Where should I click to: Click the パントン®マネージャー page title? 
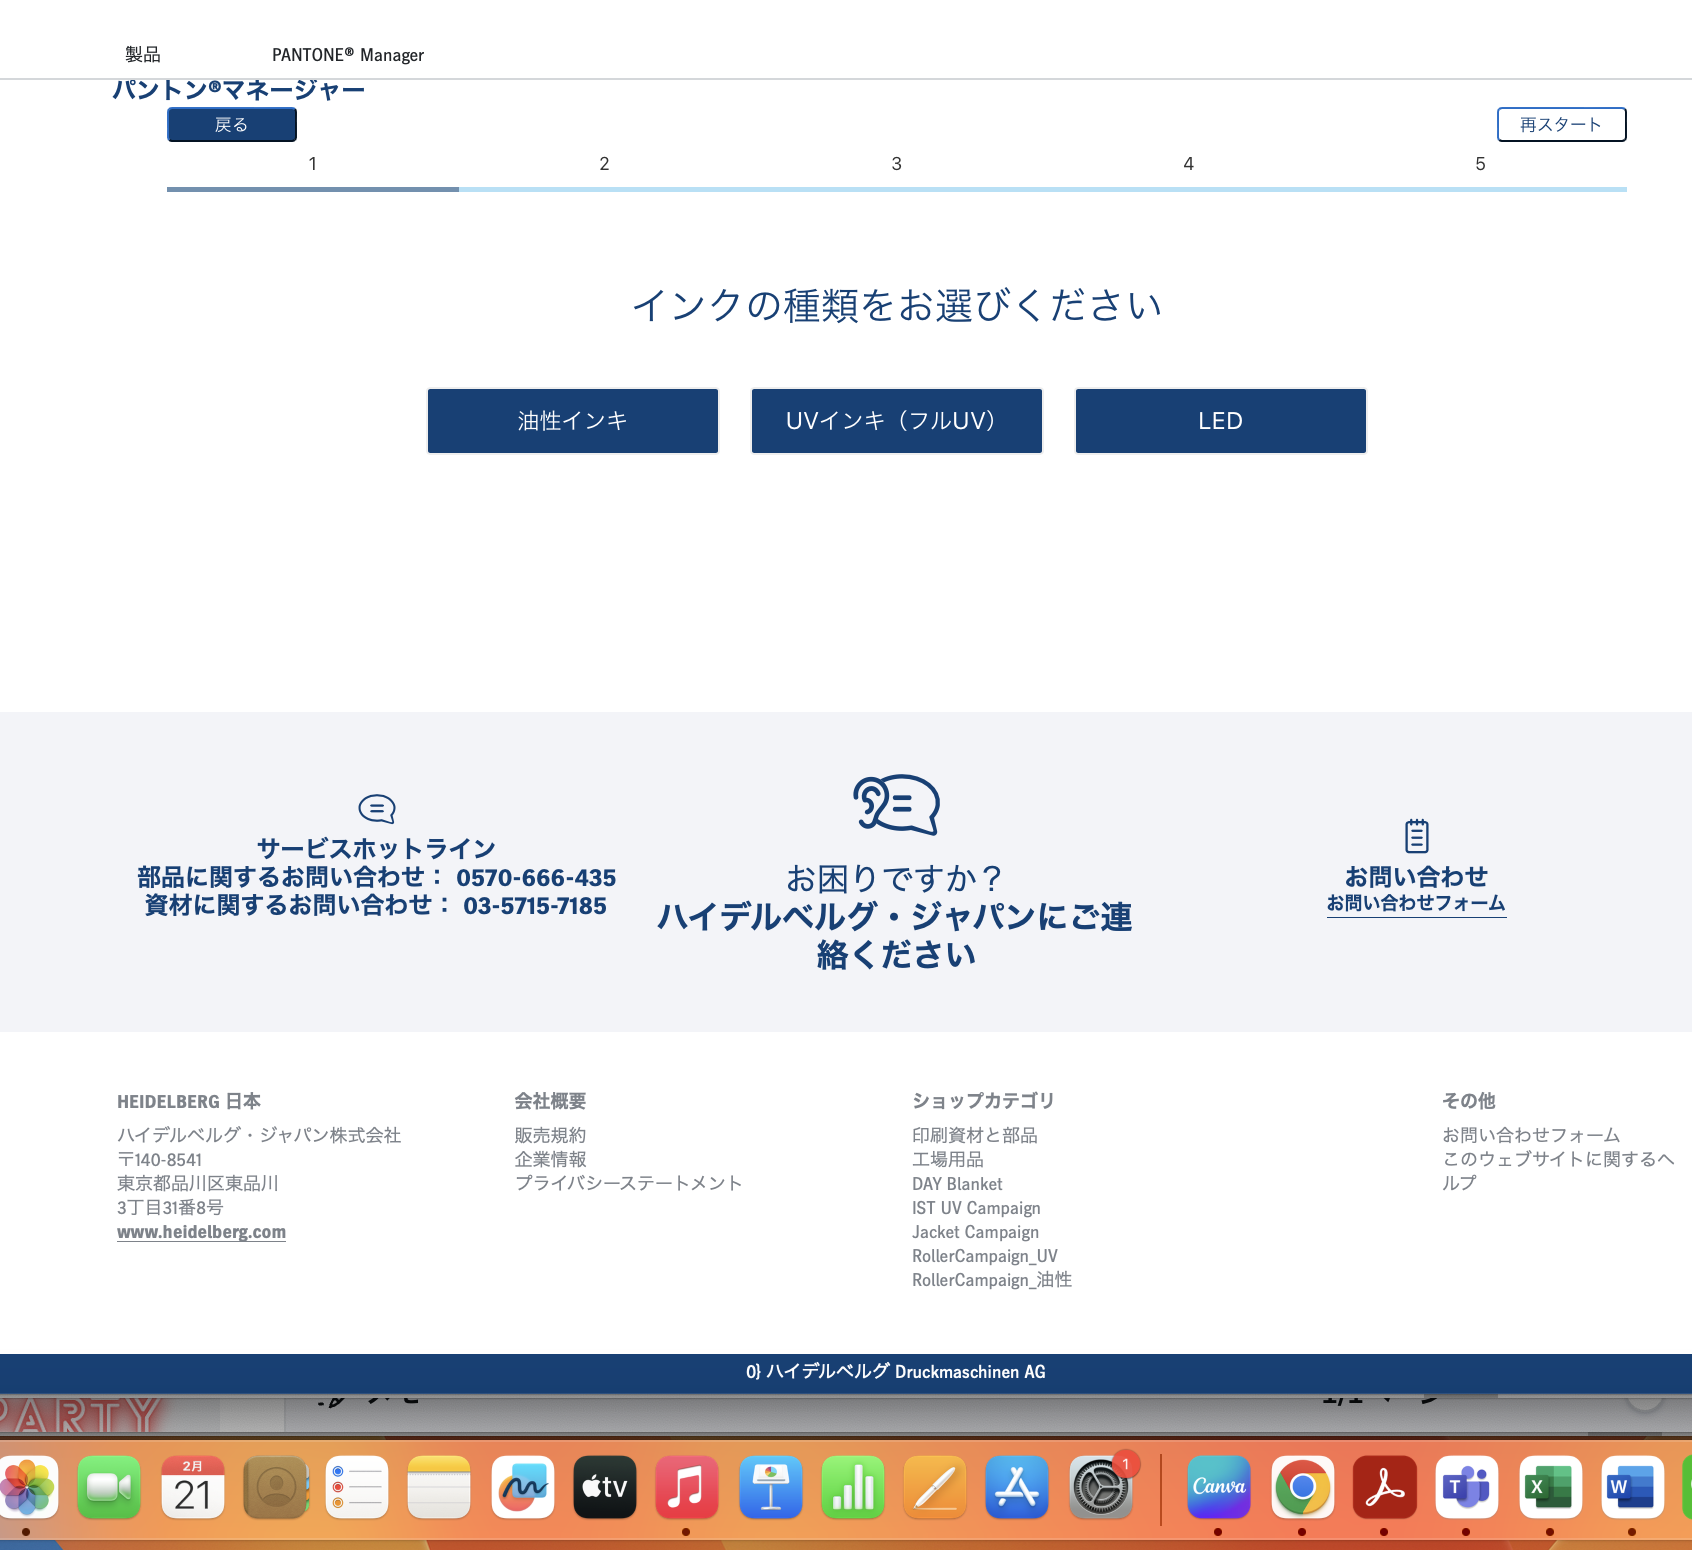pos(238,90)
